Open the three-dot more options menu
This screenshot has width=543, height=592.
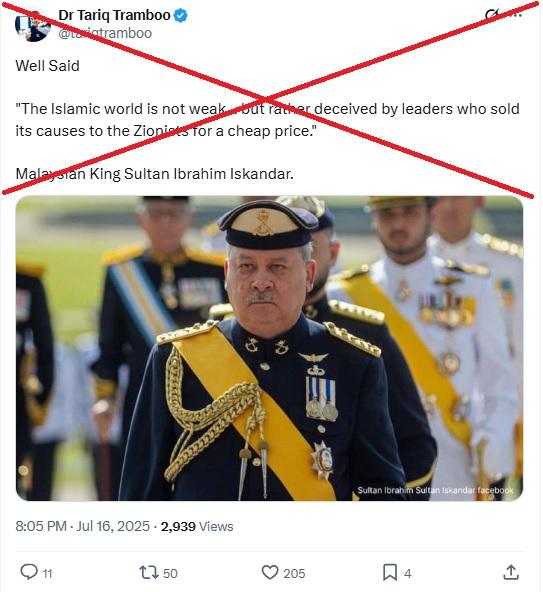[518, 15]
